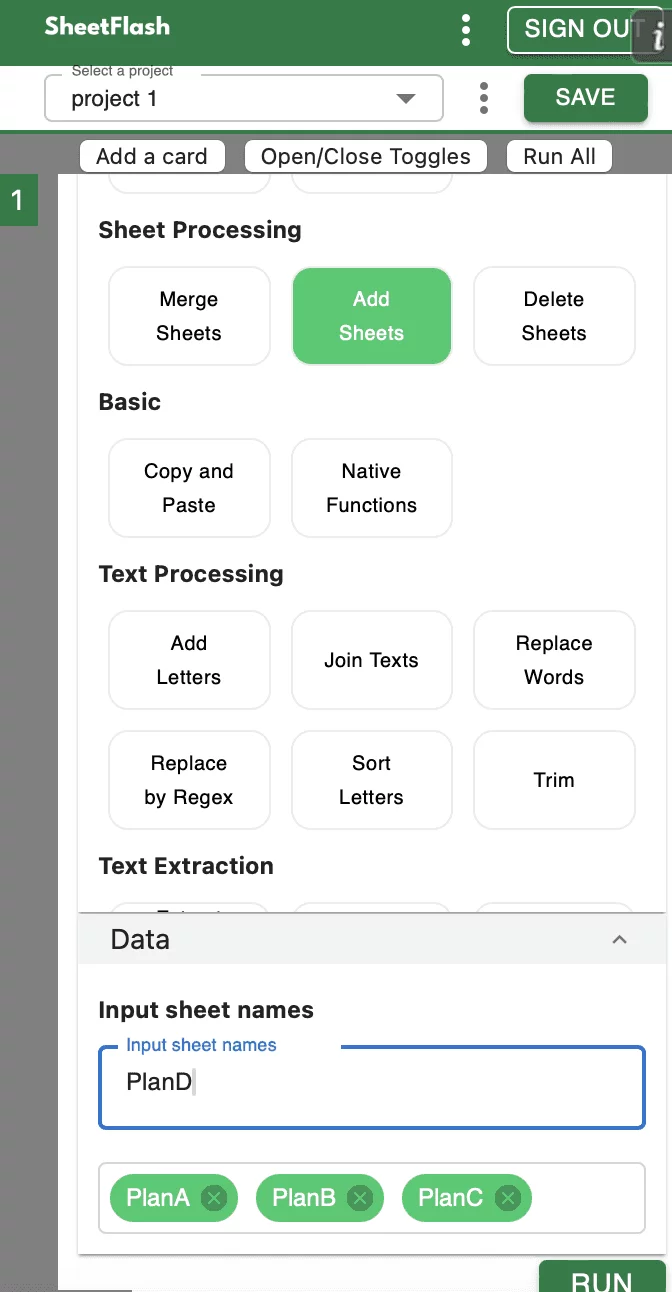Select card number 1 tab
Screen dimensions: 672x1292
pos(17,201)
